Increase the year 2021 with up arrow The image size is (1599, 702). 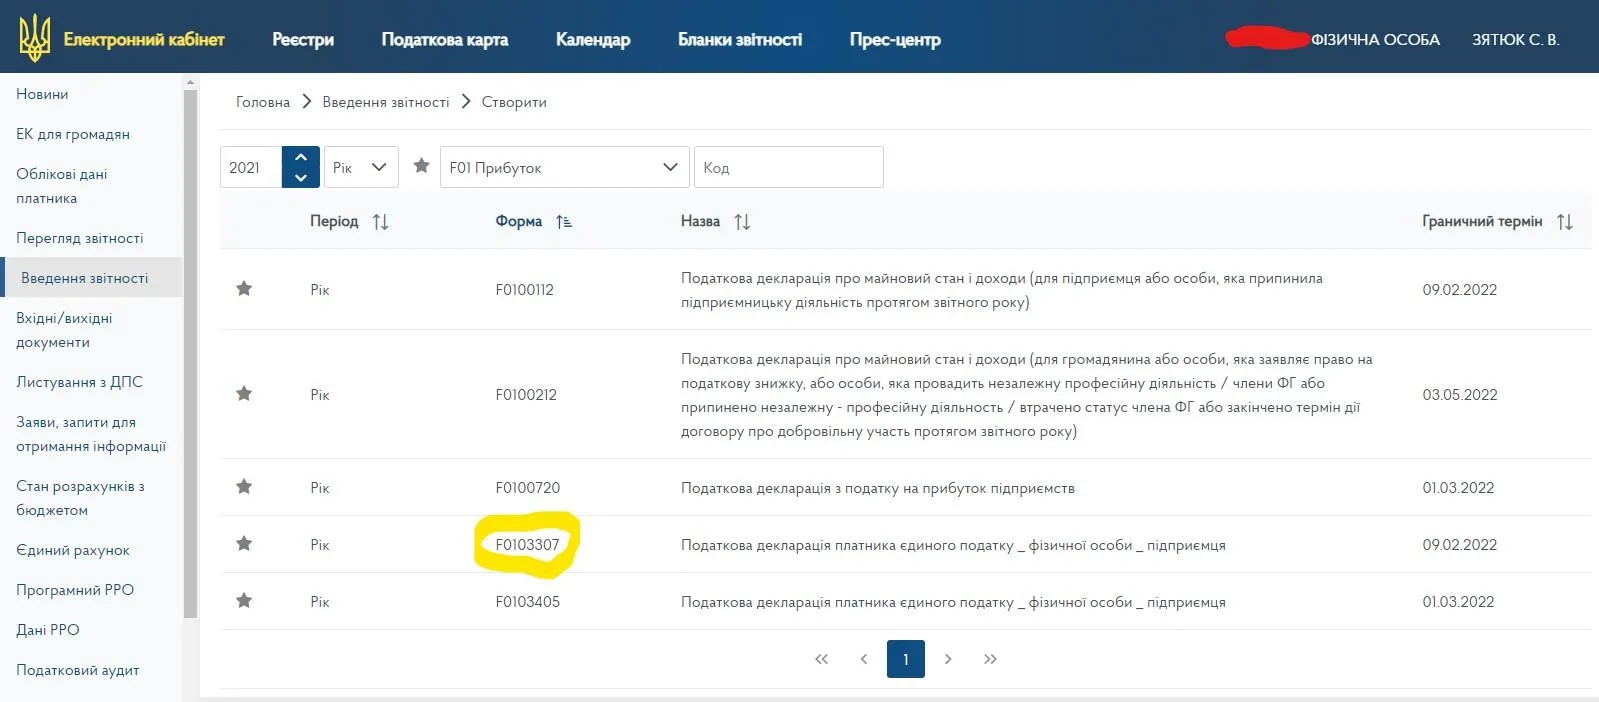point(301,157)
